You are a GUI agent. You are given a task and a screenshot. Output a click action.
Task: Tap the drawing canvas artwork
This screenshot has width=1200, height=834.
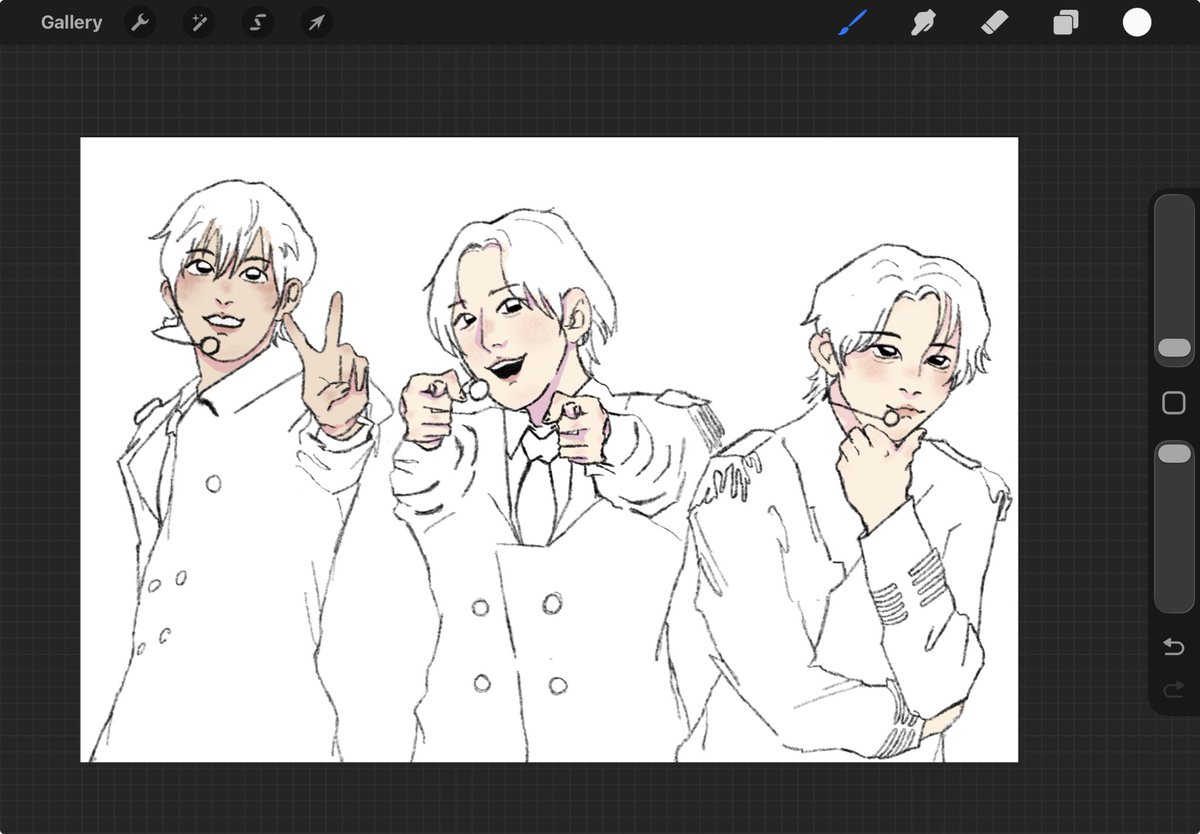[549, 449]
